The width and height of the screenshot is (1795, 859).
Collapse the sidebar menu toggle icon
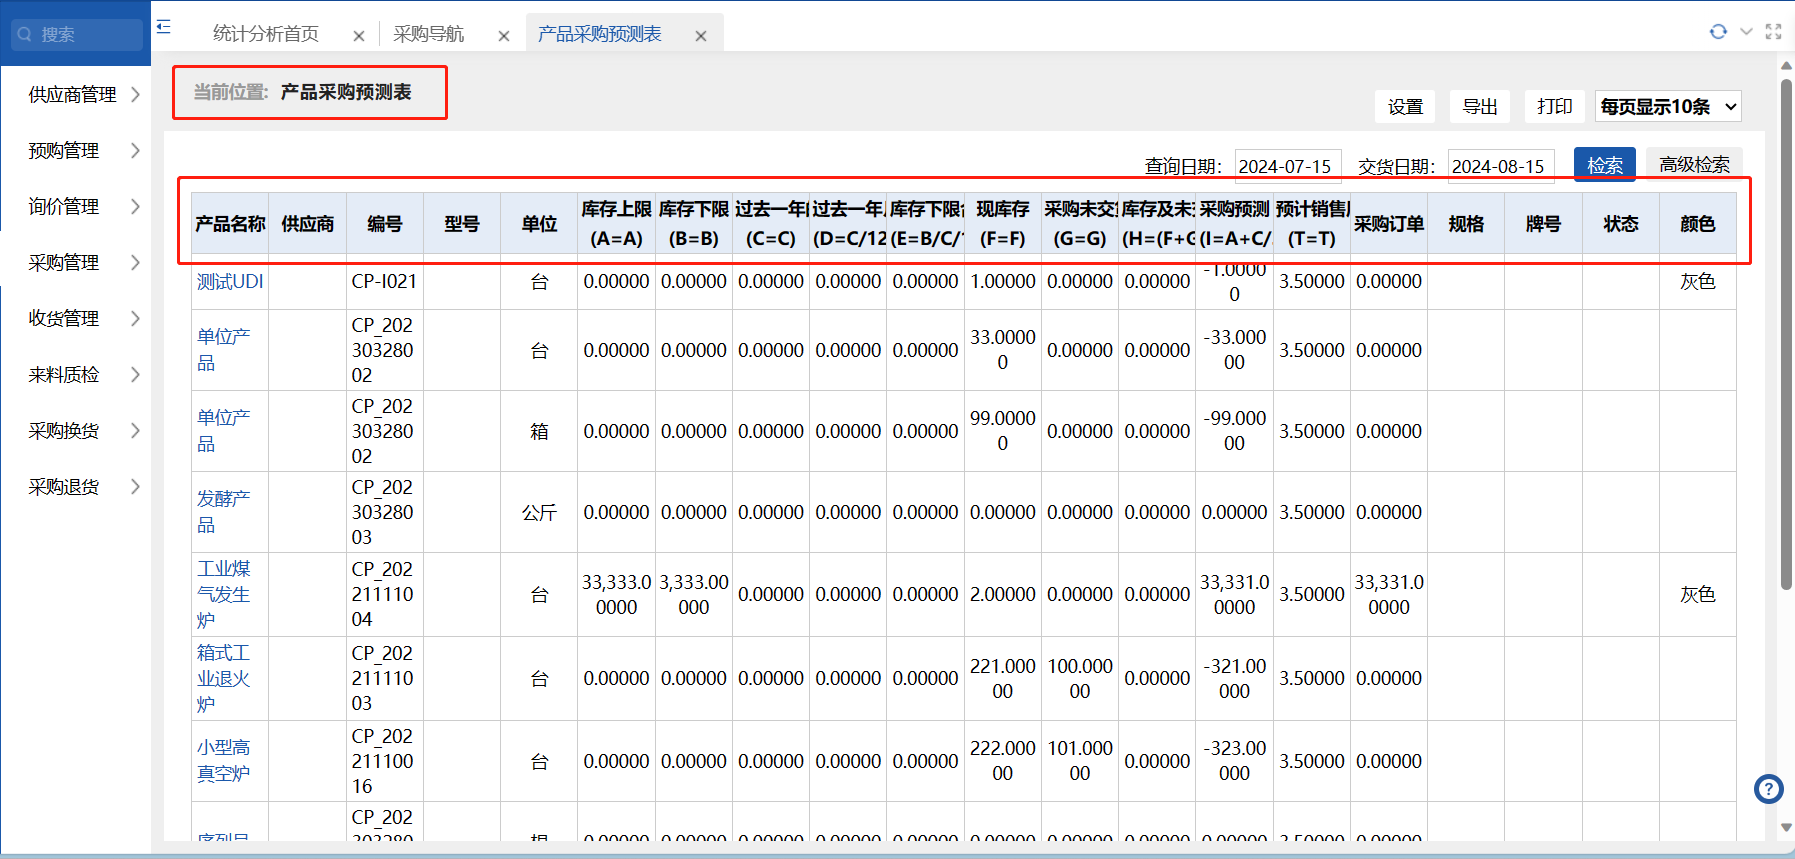pyautogui.click(x=164, y=27)
